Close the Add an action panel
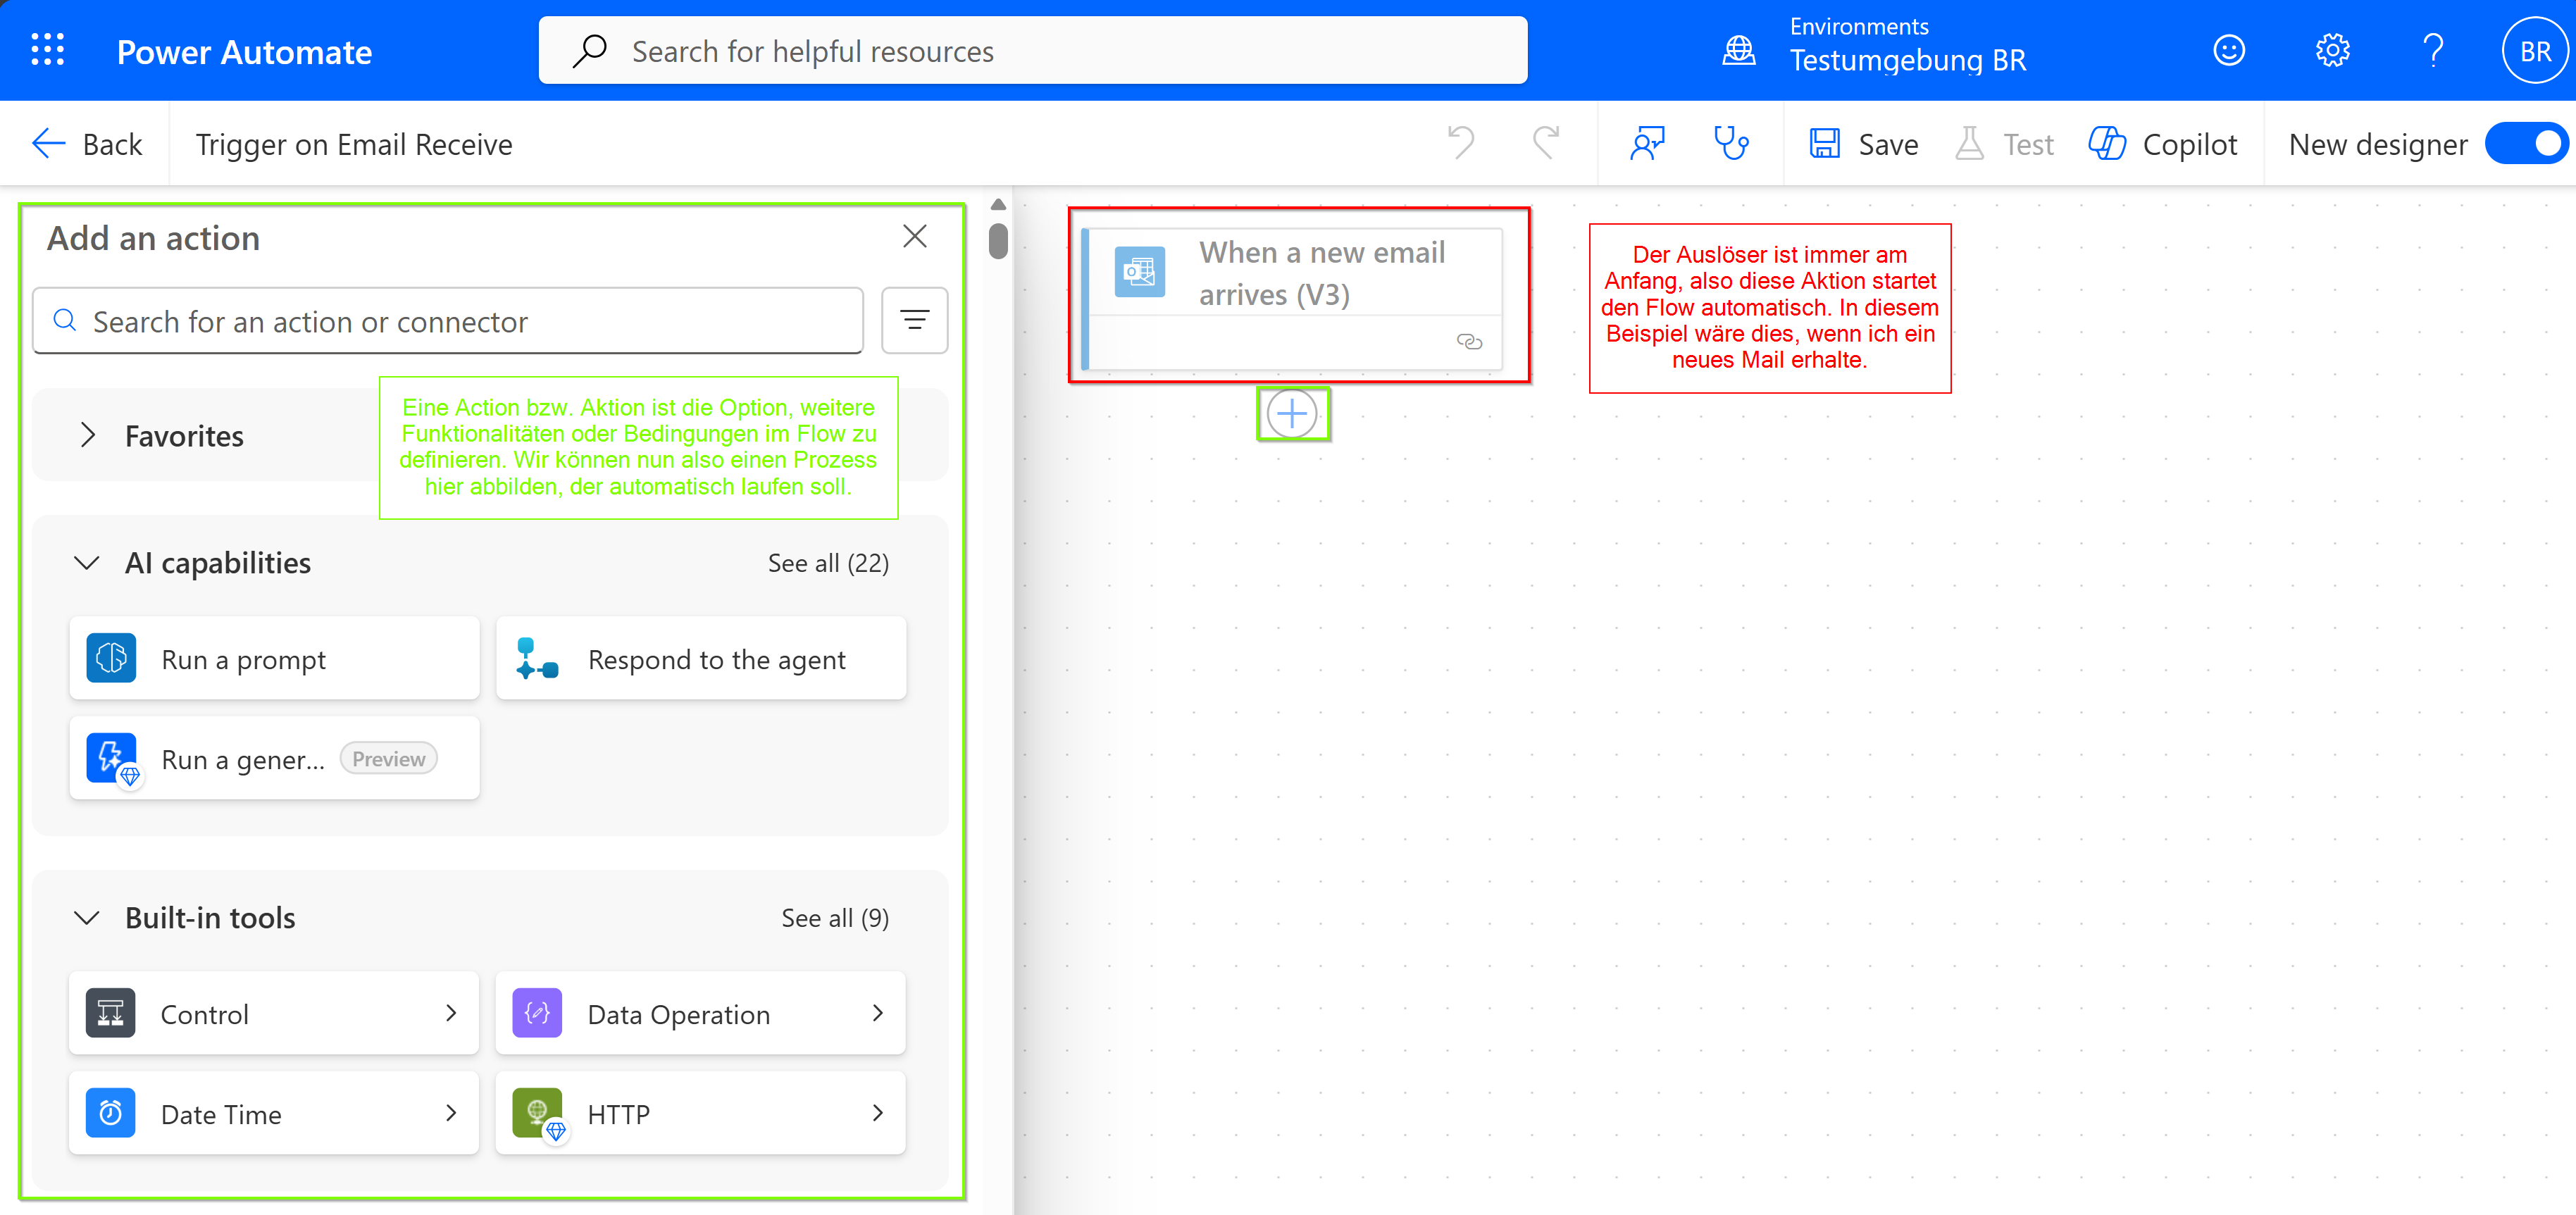2576x1215 pixels. coord(914,237)
